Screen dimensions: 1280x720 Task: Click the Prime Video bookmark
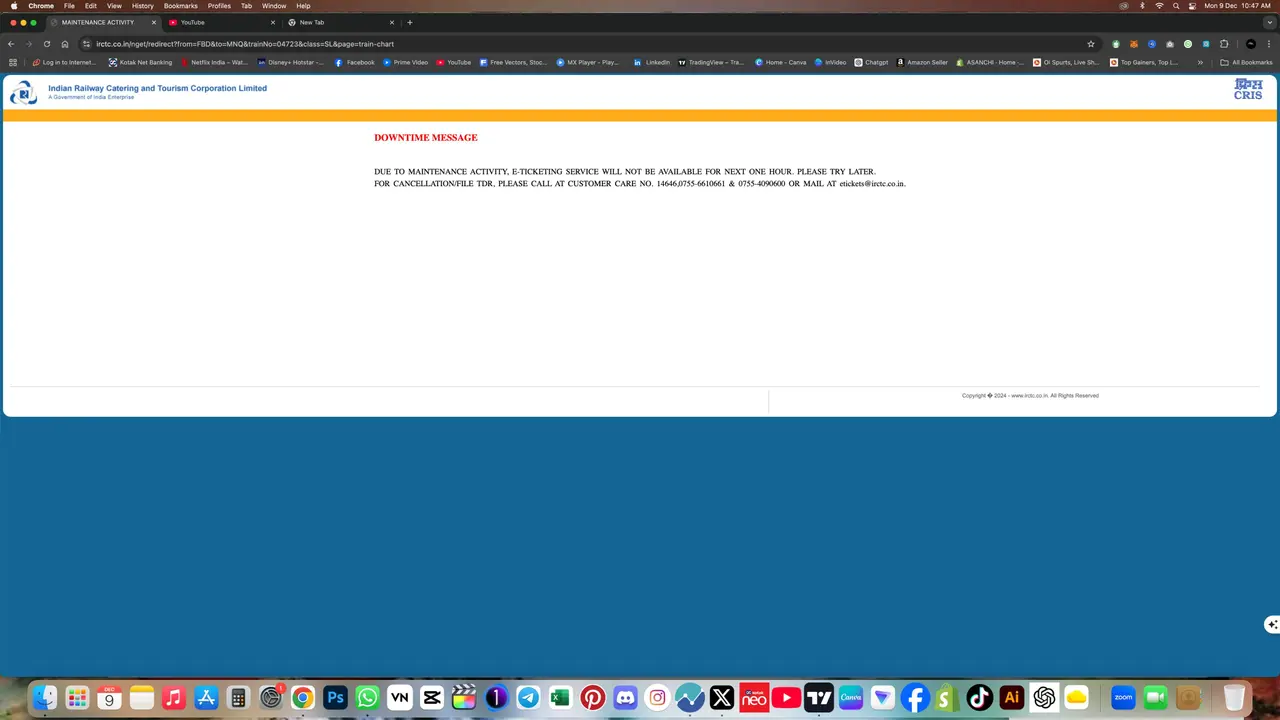(404, 62)
